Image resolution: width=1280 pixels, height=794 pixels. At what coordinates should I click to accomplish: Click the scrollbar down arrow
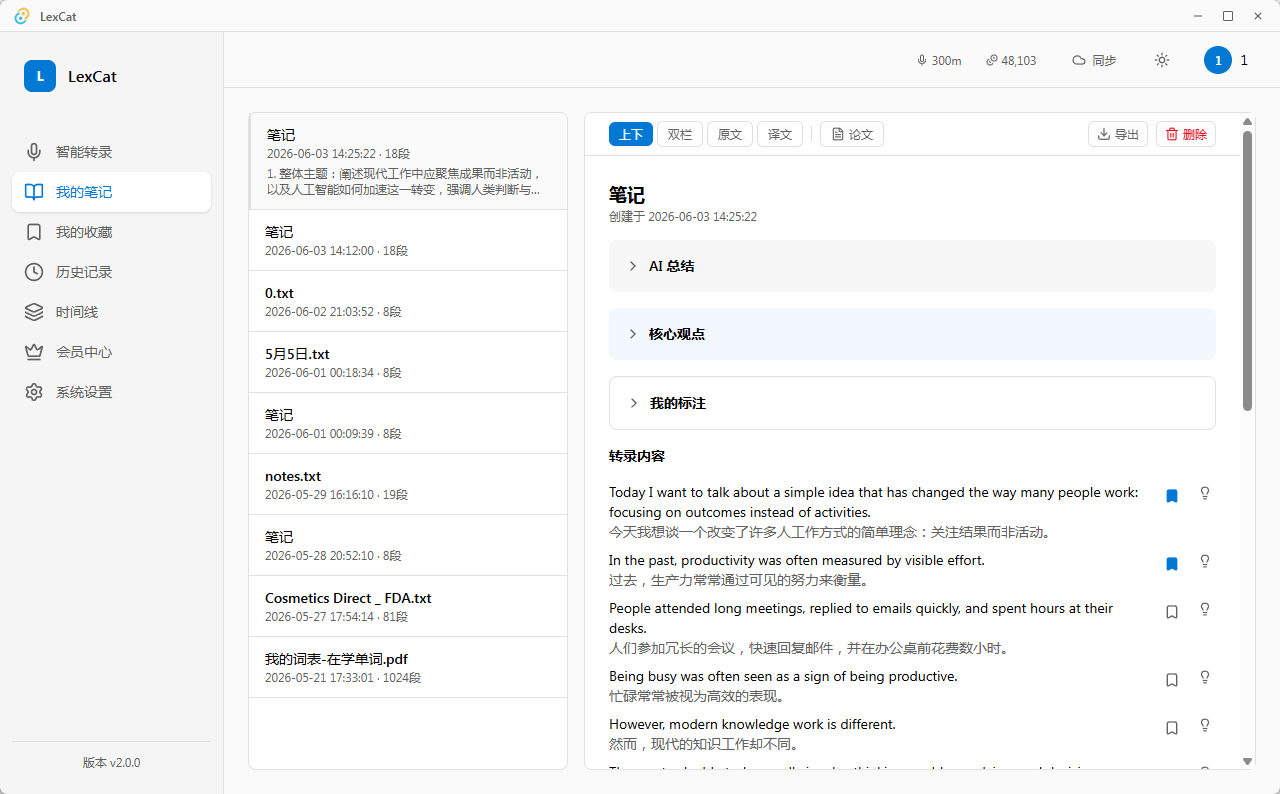(x=1247, y=761)
